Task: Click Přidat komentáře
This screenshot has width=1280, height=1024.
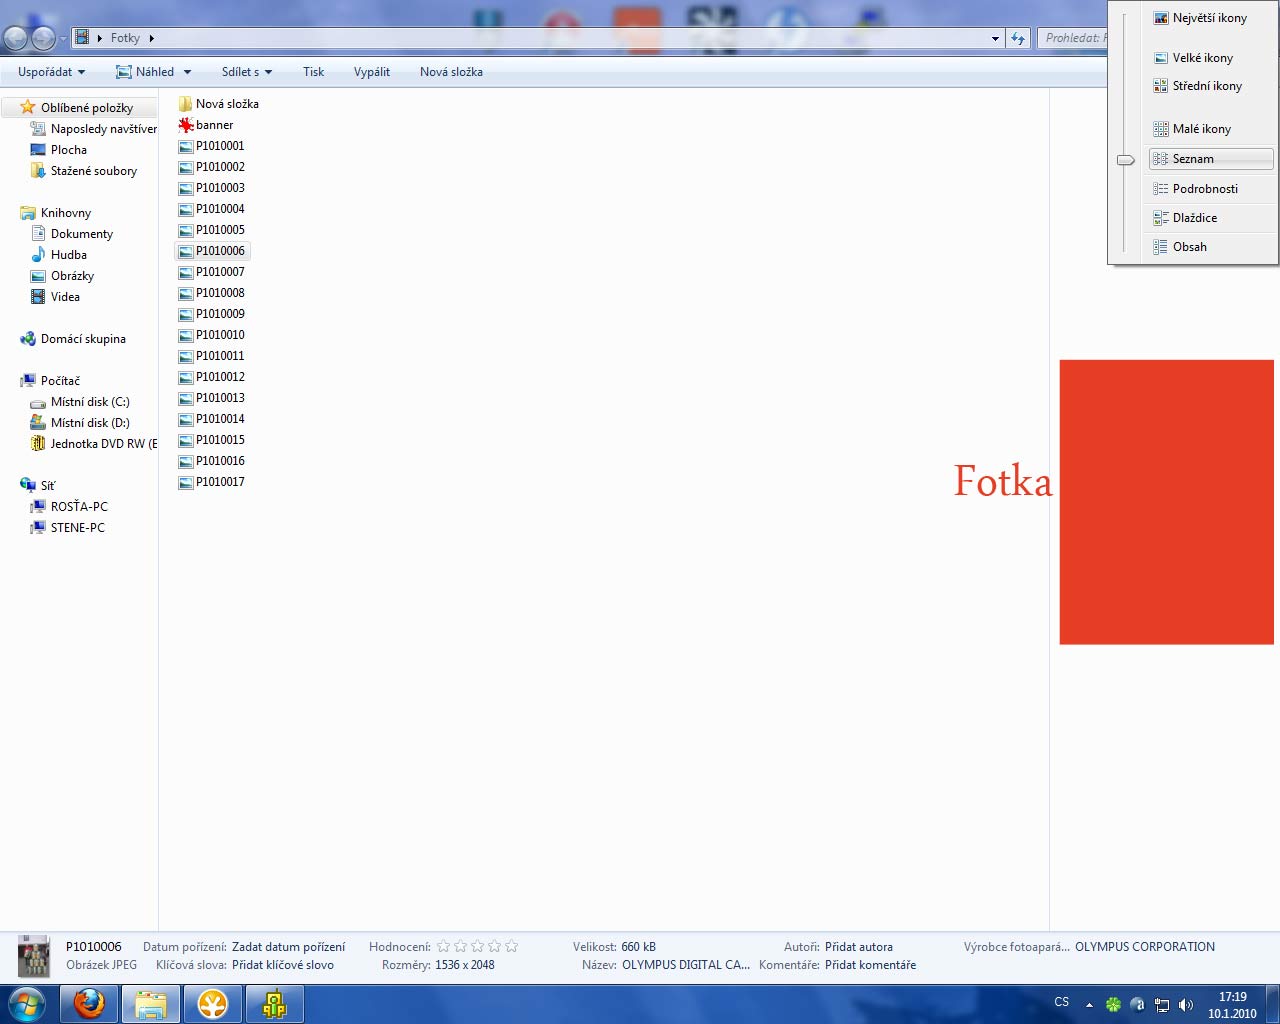Action: click(870, 965)
